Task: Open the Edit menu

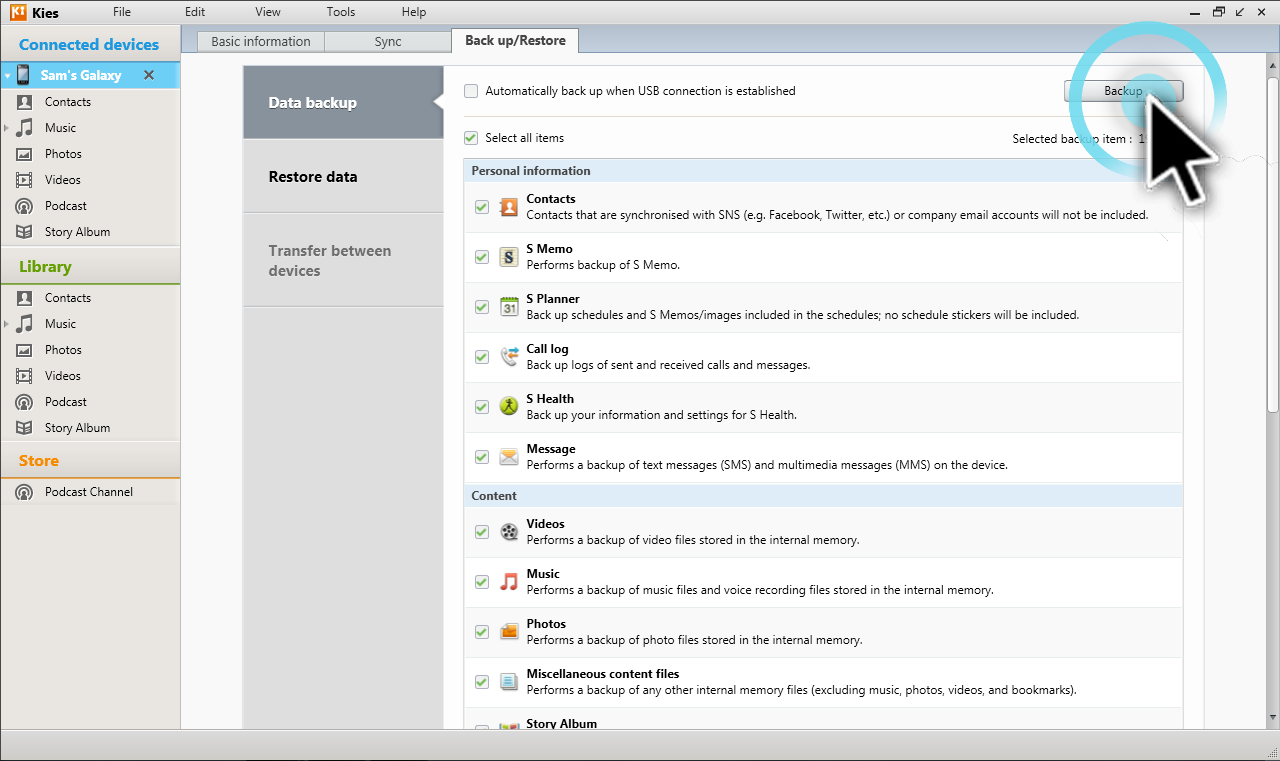Action: tap(195, 12)
